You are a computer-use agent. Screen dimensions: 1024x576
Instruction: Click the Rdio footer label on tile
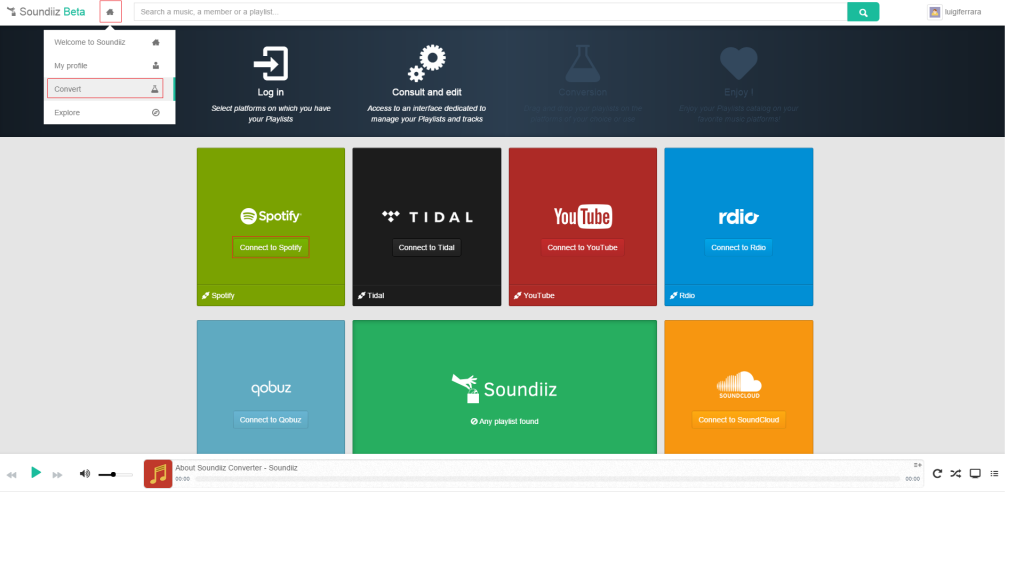click(682, 296)
